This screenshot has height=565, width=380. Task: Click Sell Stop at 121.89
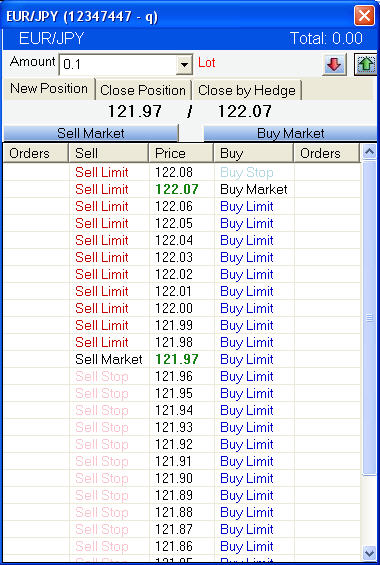point(102,495)
